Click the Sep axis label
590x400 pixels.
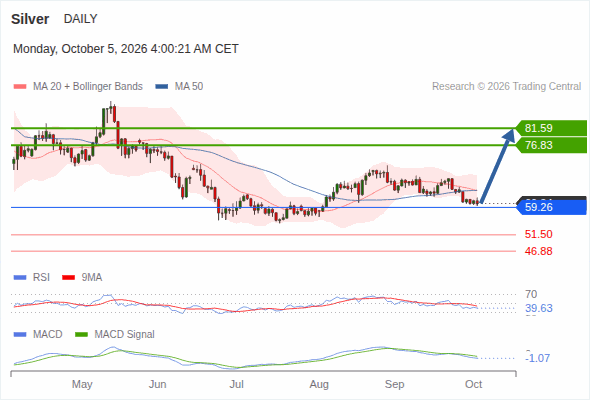click(x=394, y=385)
